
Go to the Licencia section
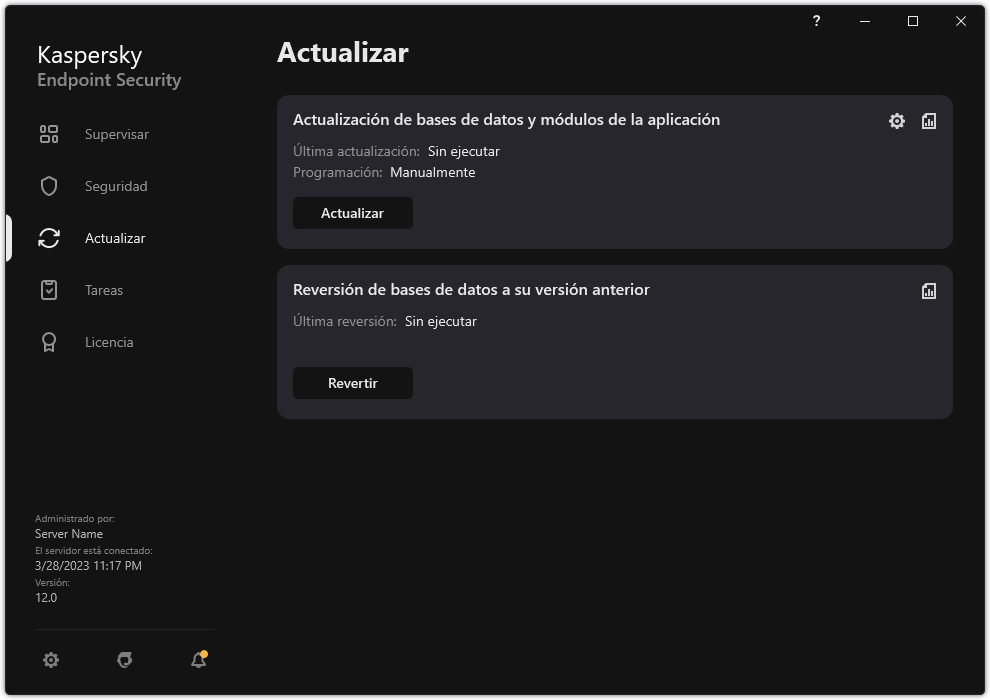click(108, 341)
